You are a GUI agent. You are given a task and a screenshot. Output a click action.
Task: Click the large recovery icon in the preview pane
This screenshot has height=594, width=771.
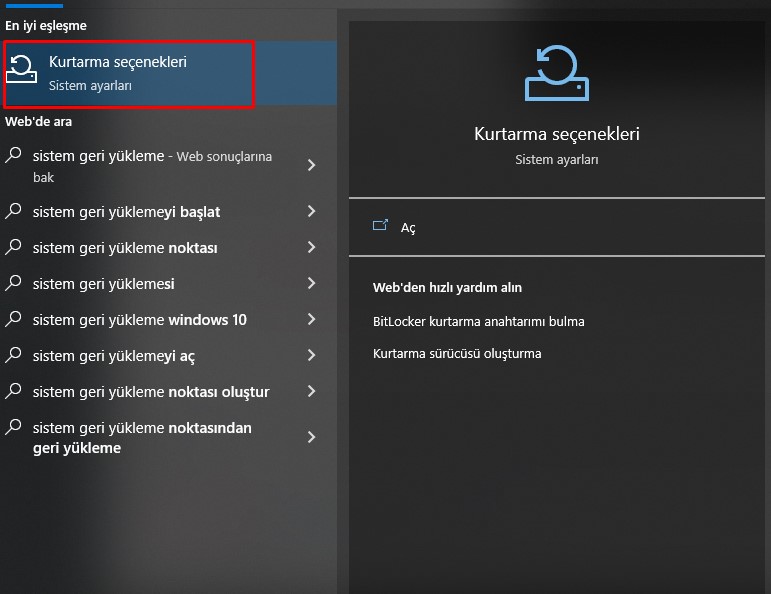[557, 73]
